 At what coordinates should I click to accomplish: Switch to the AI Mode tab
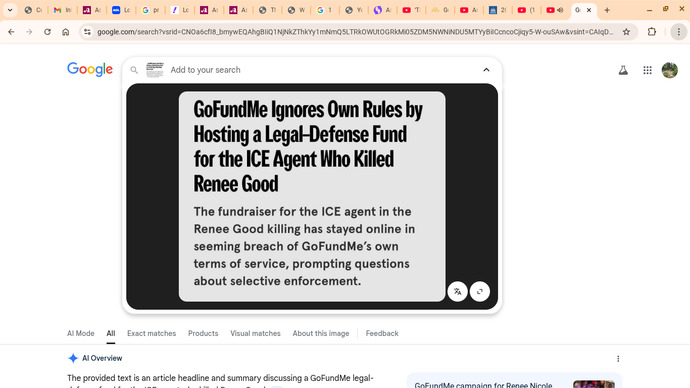[x=81, y=333]
